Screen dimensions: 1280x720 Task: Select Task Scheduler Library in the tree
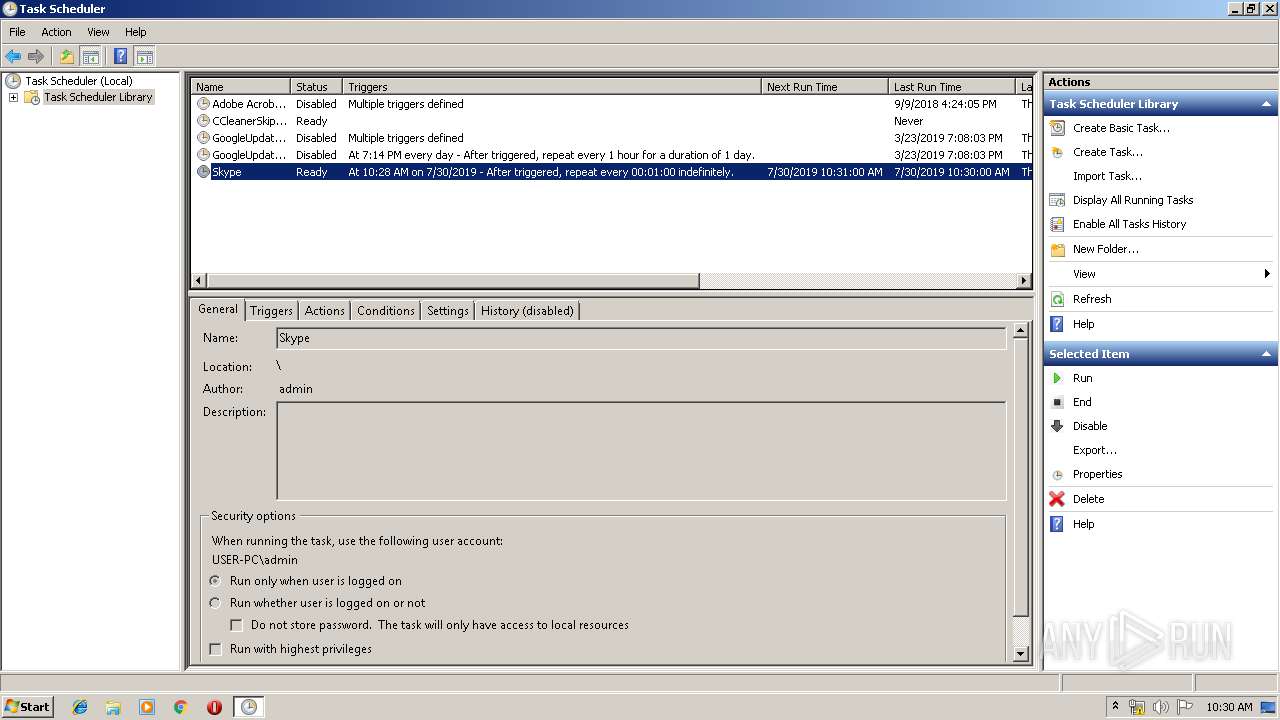pos(98,97)
